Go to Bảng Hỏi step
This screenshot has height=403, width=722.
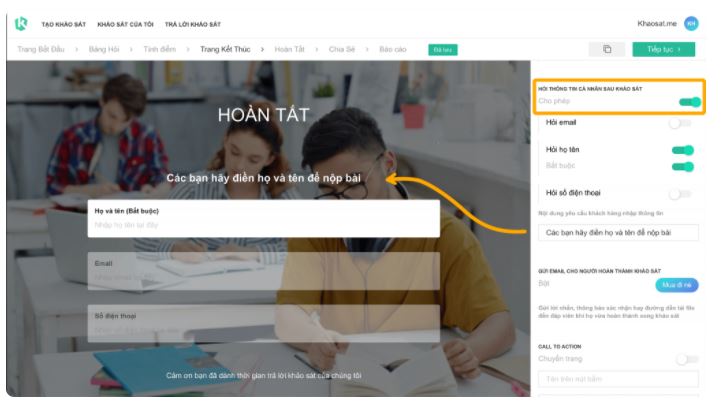(104, 49)
